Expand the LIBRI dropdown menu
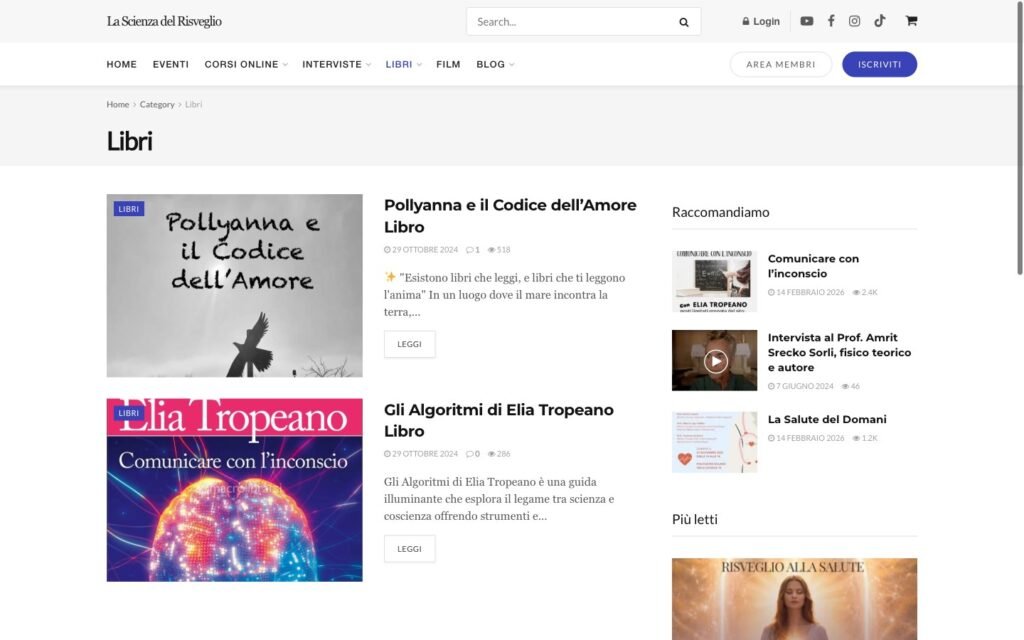Screen dimensions: 1024x640 [x=403, y=64]
